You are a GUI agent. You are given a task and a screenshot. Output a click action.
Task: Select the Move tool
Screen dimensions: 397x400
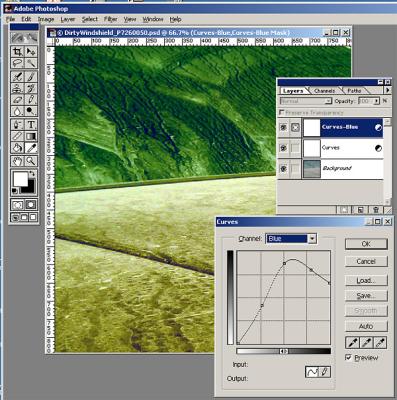click(31, 52)
